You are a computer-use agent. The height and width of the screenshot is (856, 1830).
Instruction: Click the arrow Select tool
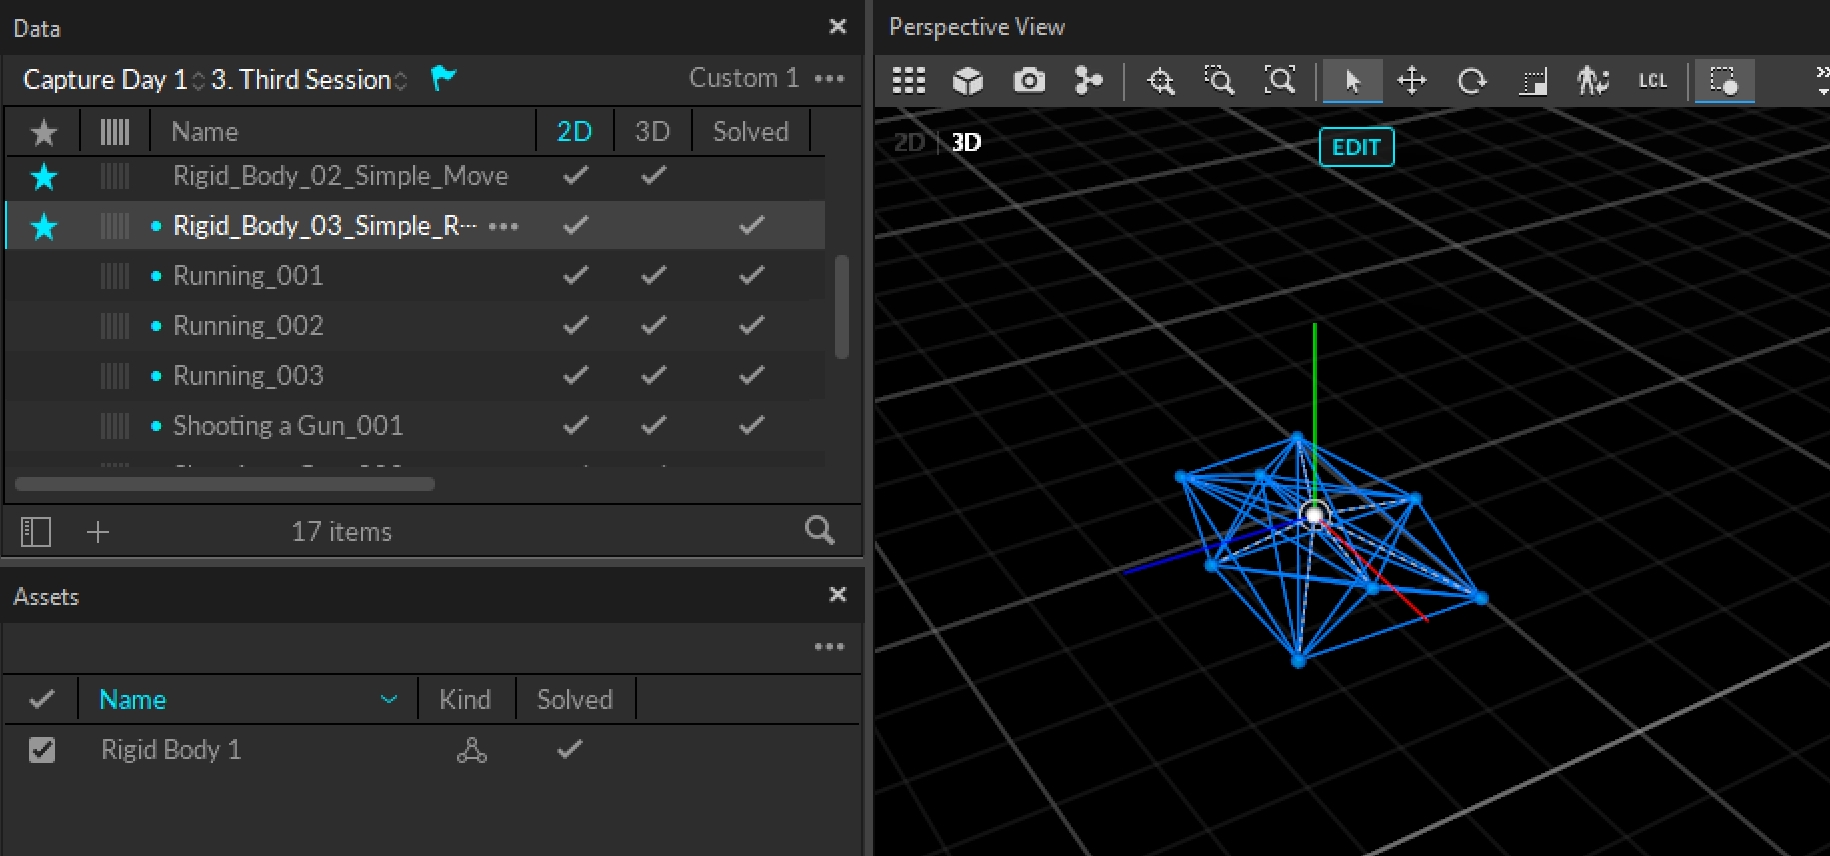pyautogui.click(x=1352, y=80)
